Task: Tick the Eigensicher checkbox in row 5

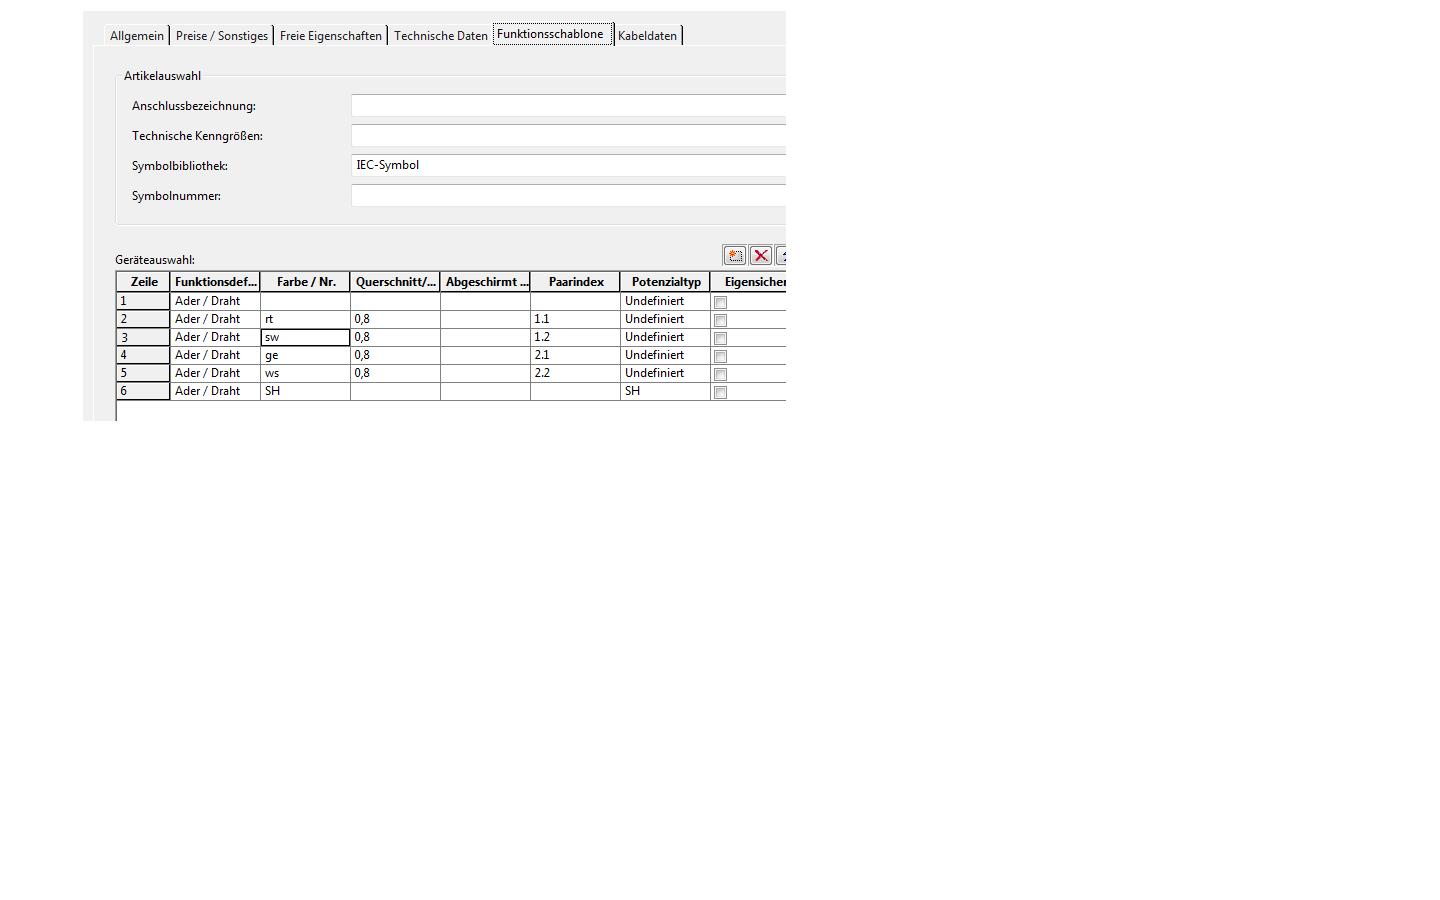Action: 720,374
